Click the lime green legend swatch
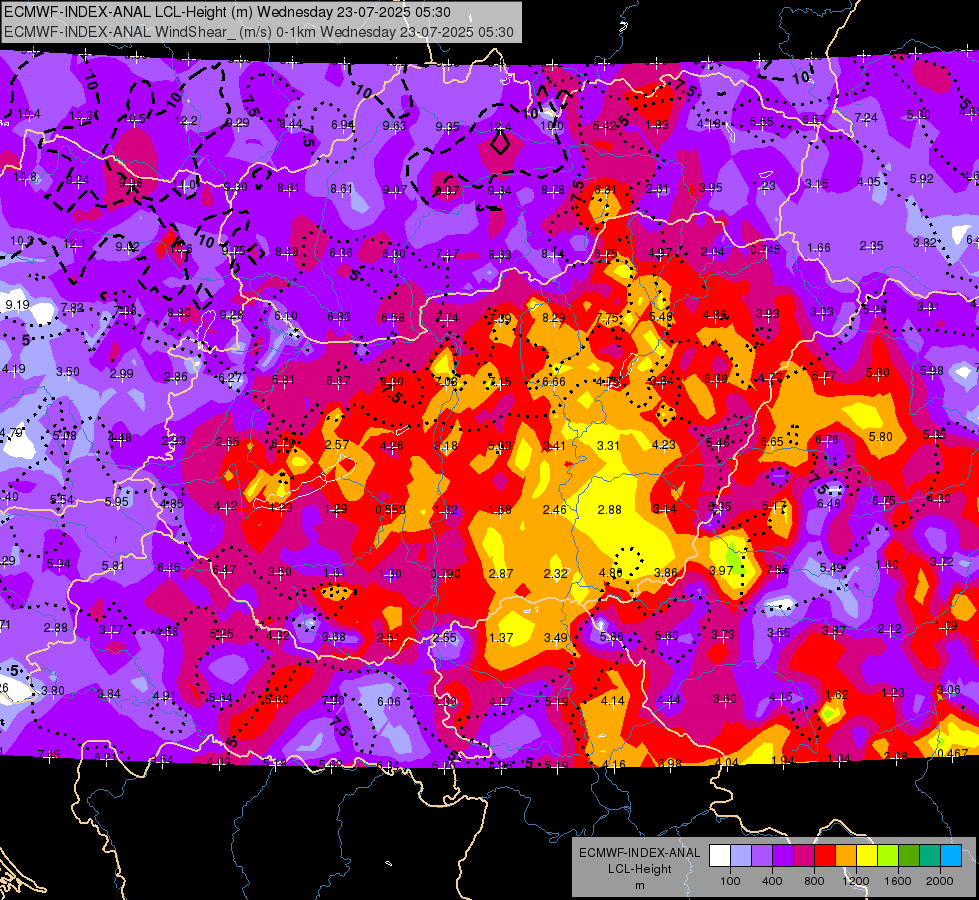 point(888,856)
